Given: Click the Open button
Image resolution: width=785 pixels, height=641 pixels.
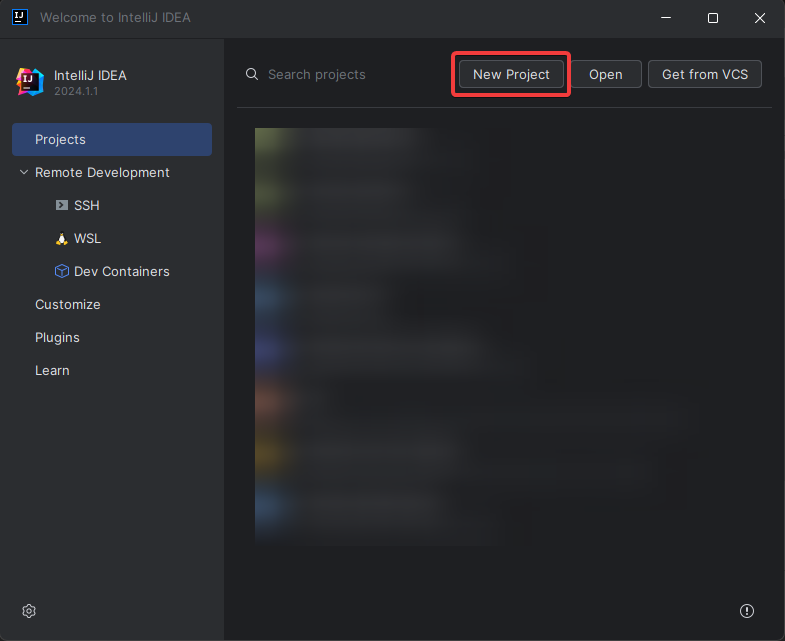Looking at the screenshot, I should coord(605,75).
